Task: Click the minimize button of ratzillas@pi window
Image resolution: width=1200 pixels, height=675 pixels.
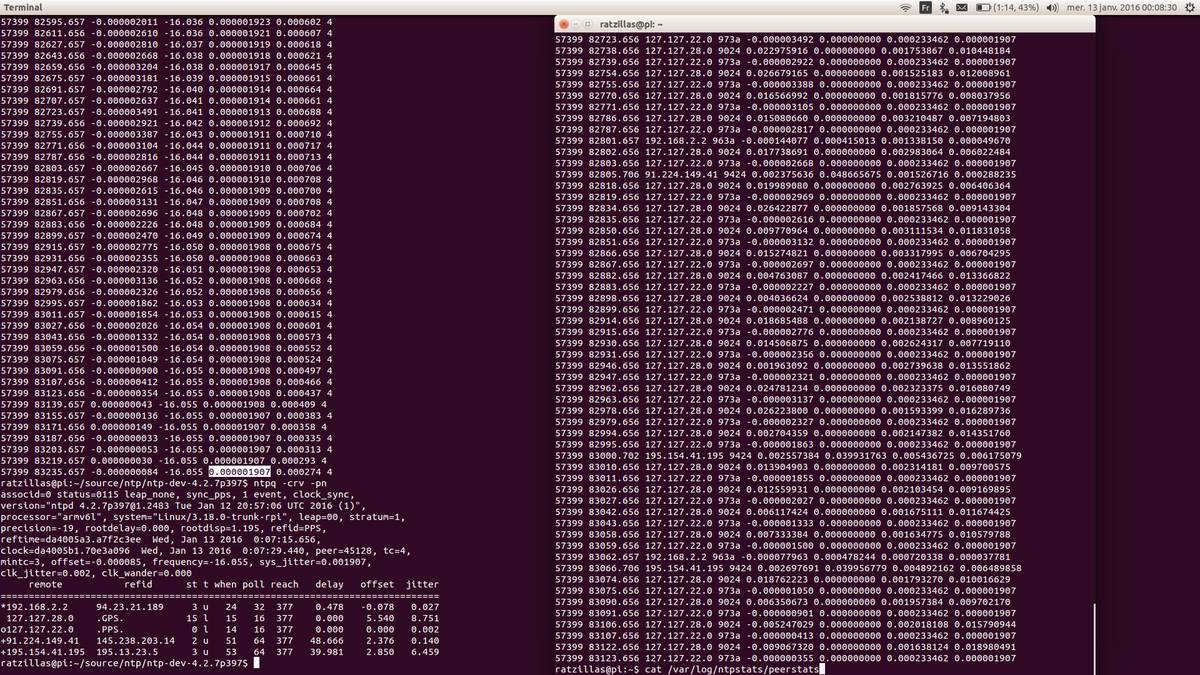Action: coord(576,22)
